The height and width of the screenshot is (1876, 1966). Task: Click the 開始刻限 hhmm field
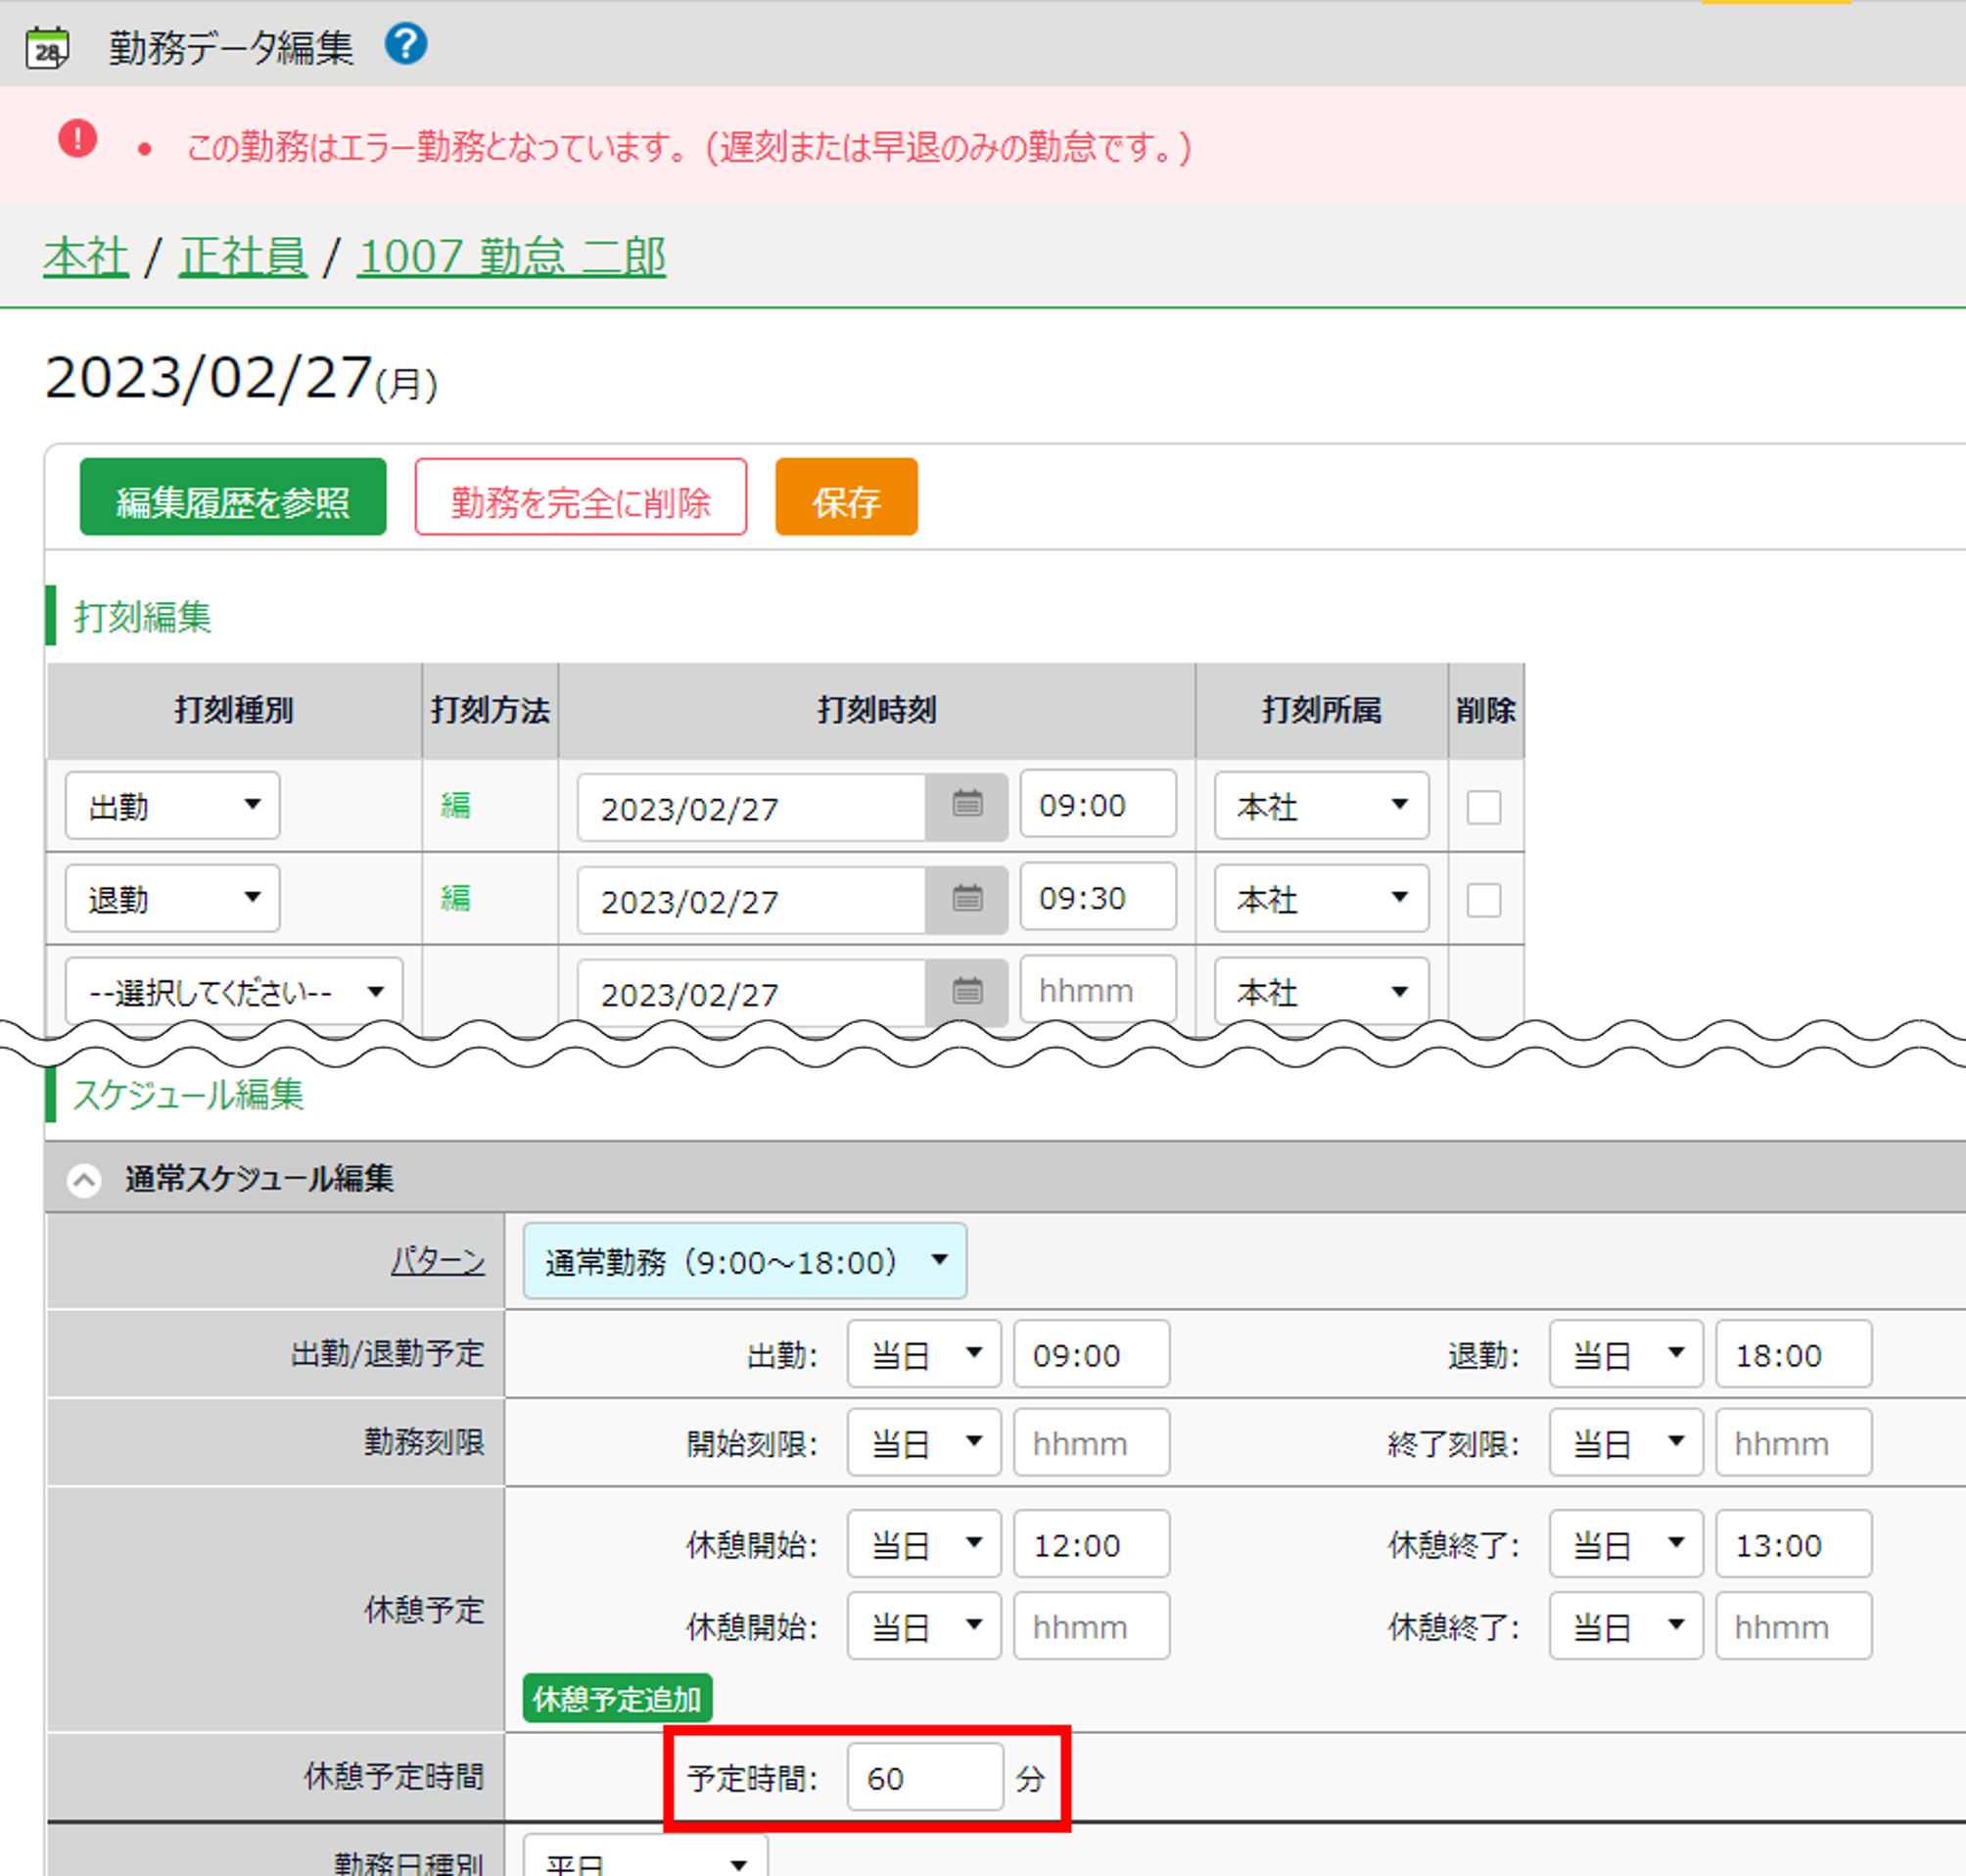point(1091,1442)
